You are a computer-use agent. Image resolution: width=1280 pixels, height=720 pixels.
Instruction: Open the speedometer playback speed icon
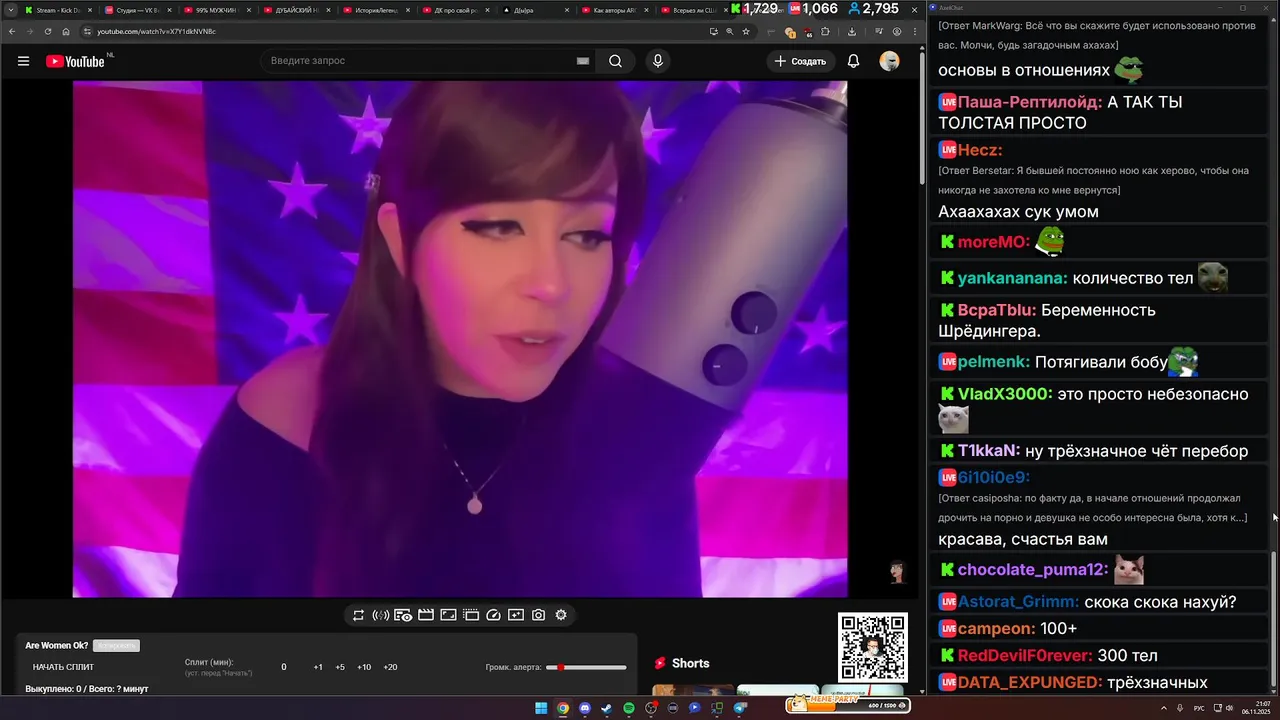(493, 615)
